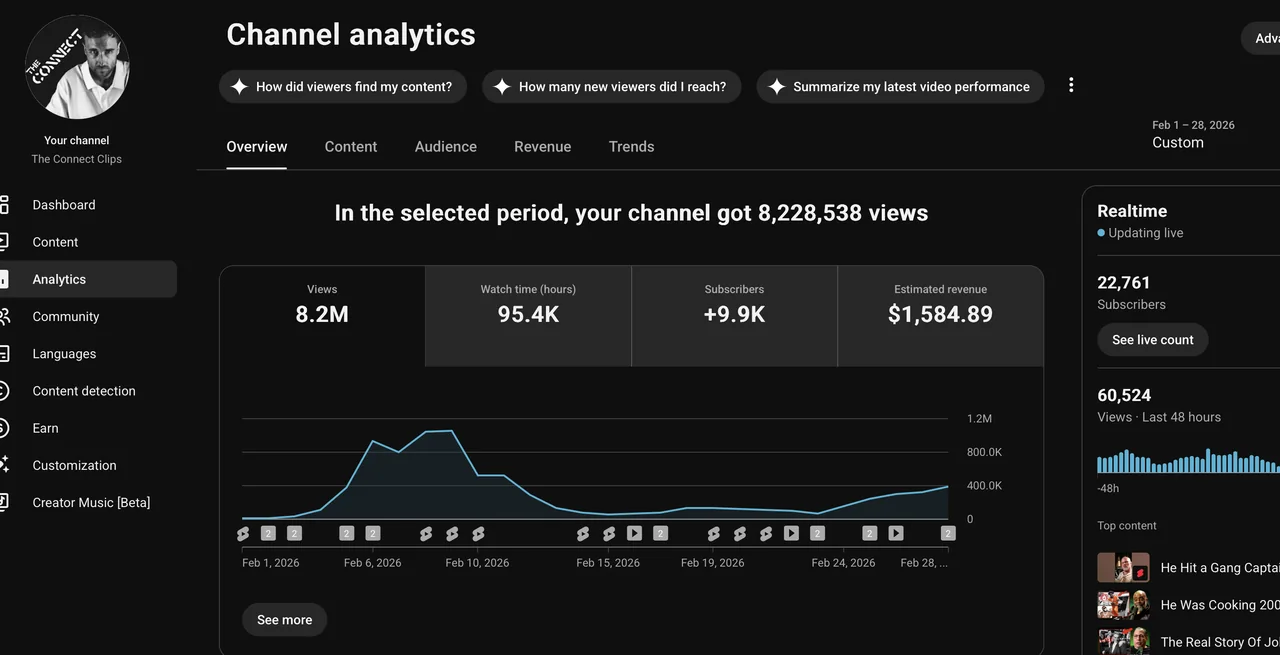Viewport: 1280px width, 655px height.
Task: Click the 'Top content' label
Action: pyautogui.click(x=1127, y=526)
